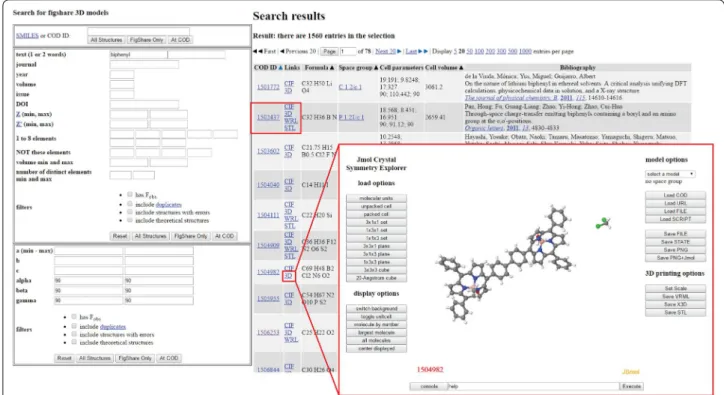
Task: Check upper 'include structures with errors' box
Action: [130, 212]
